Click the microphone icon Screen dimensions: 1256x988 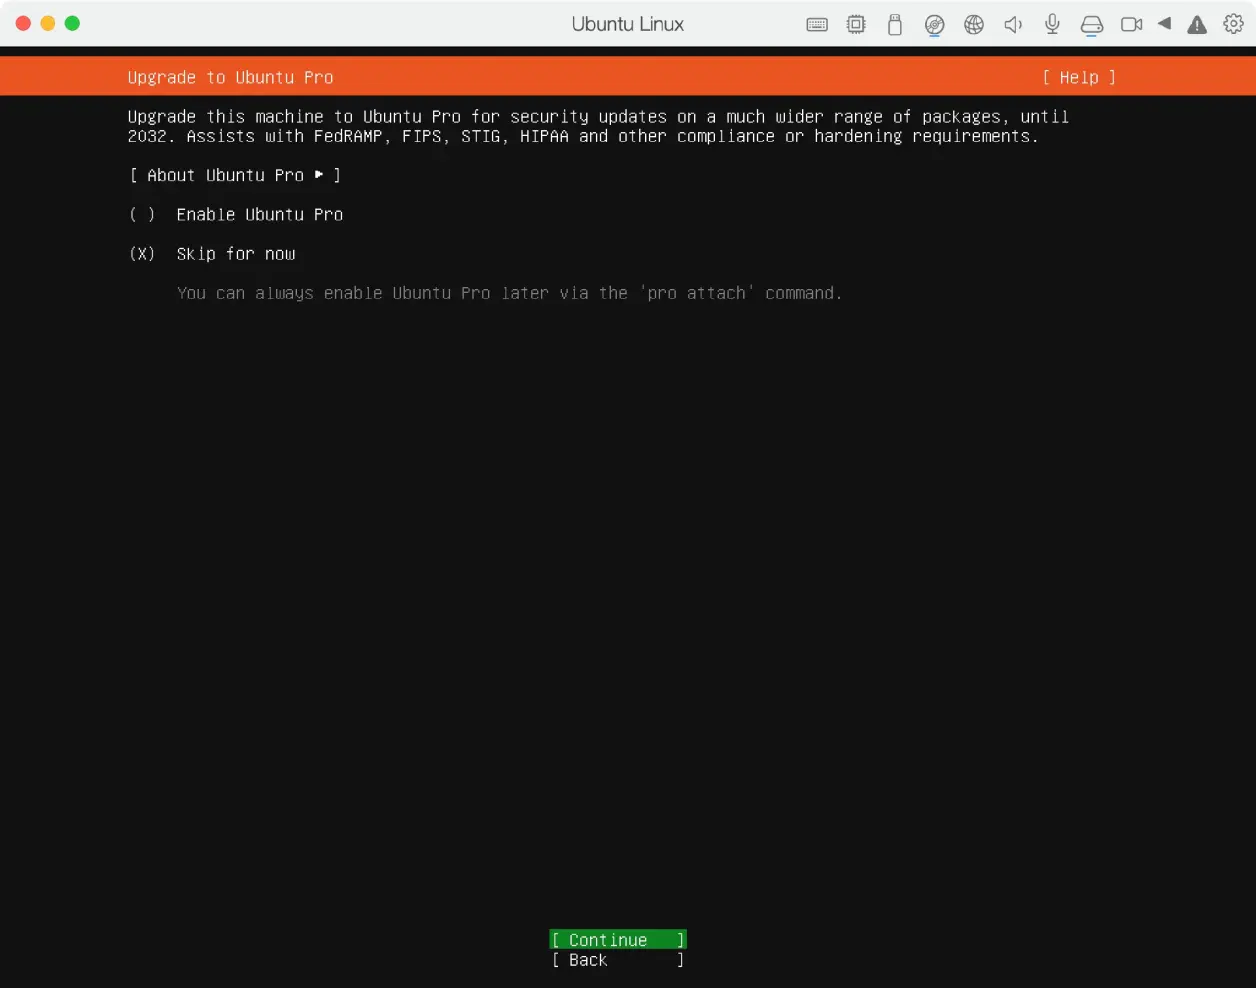tap(1052, 24)
